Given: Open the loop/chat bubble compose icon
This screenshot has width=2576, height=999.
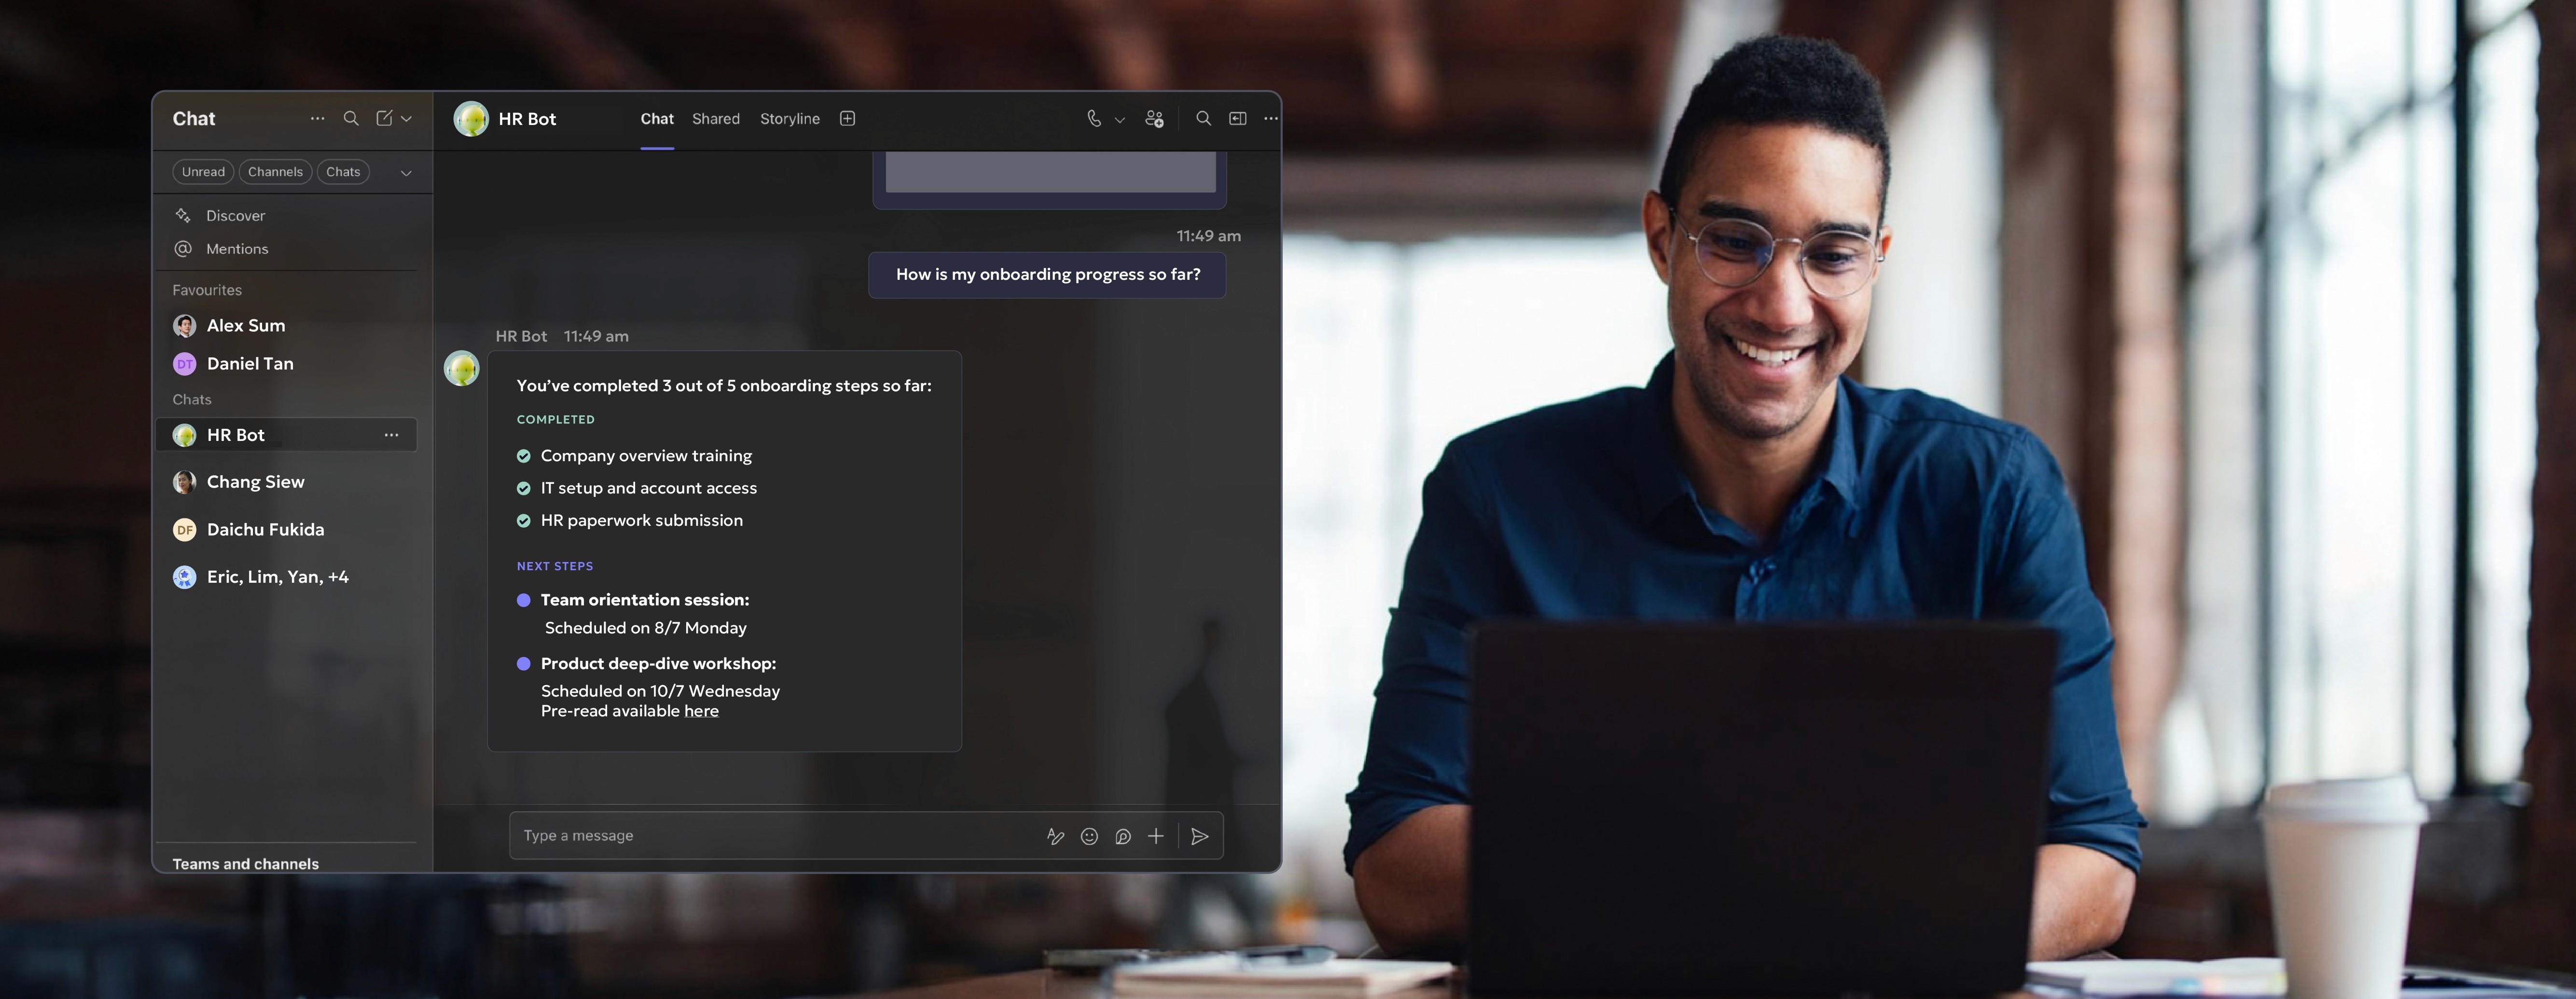Looking at the screenshot, I should pyautogui.click(x=1123, y=837).
